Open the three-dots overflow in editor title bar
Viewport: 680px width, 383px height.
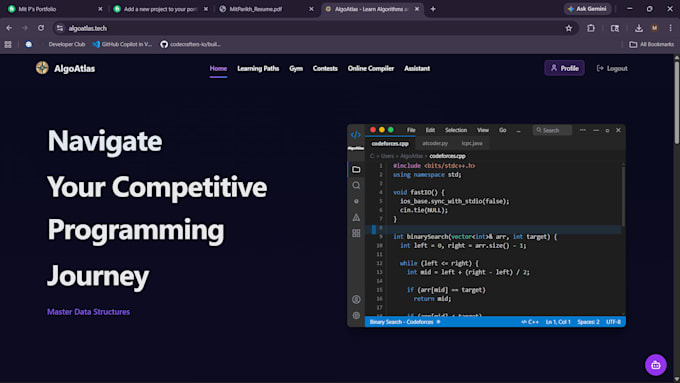[582, 130]
